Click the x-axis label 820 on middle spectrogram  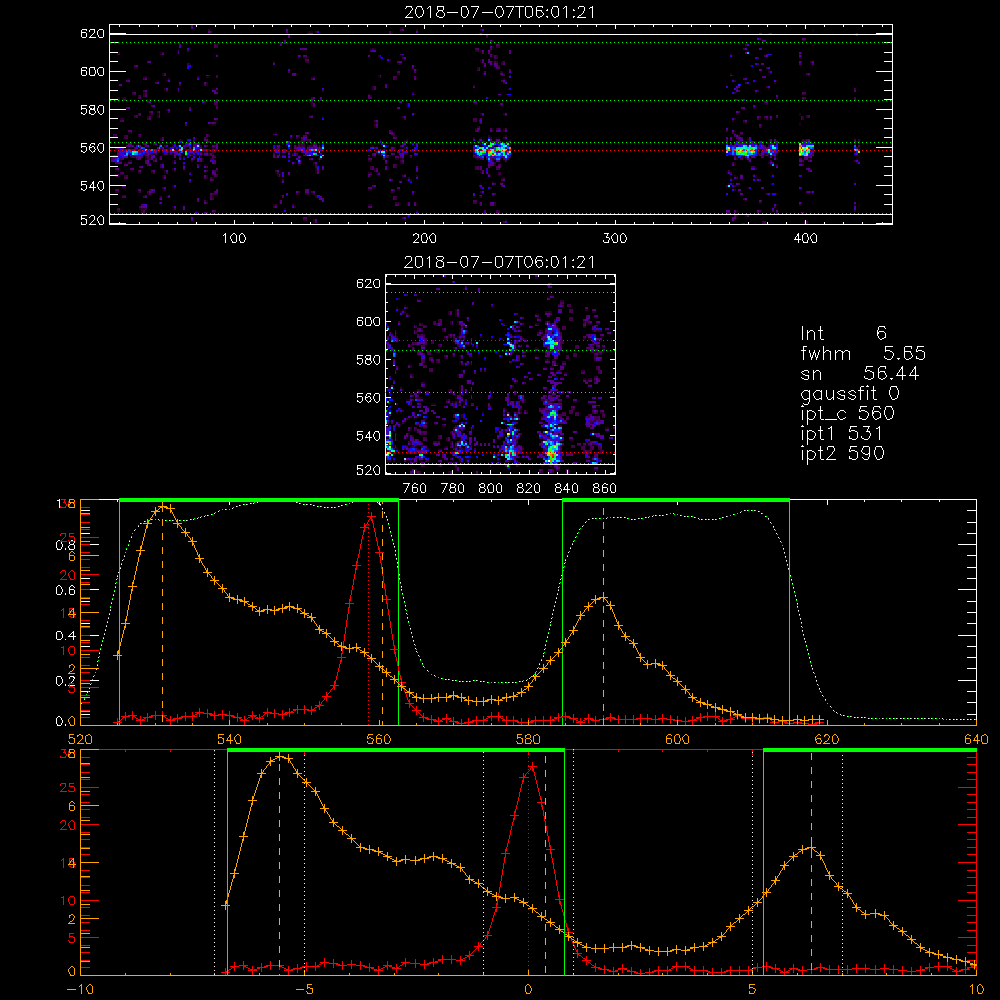pyautogui.click(x=529, y=489)
